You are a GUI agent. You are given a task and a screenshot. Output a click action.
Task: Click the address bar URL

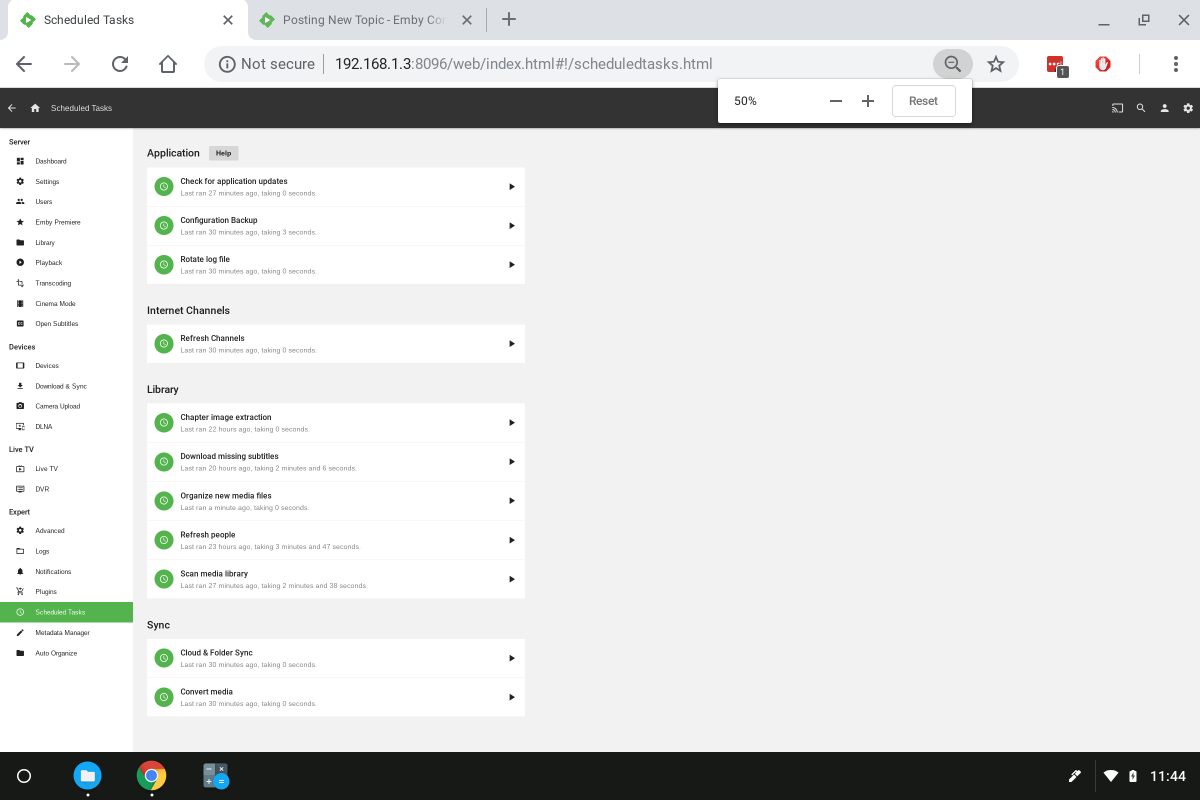coord(523,64)
